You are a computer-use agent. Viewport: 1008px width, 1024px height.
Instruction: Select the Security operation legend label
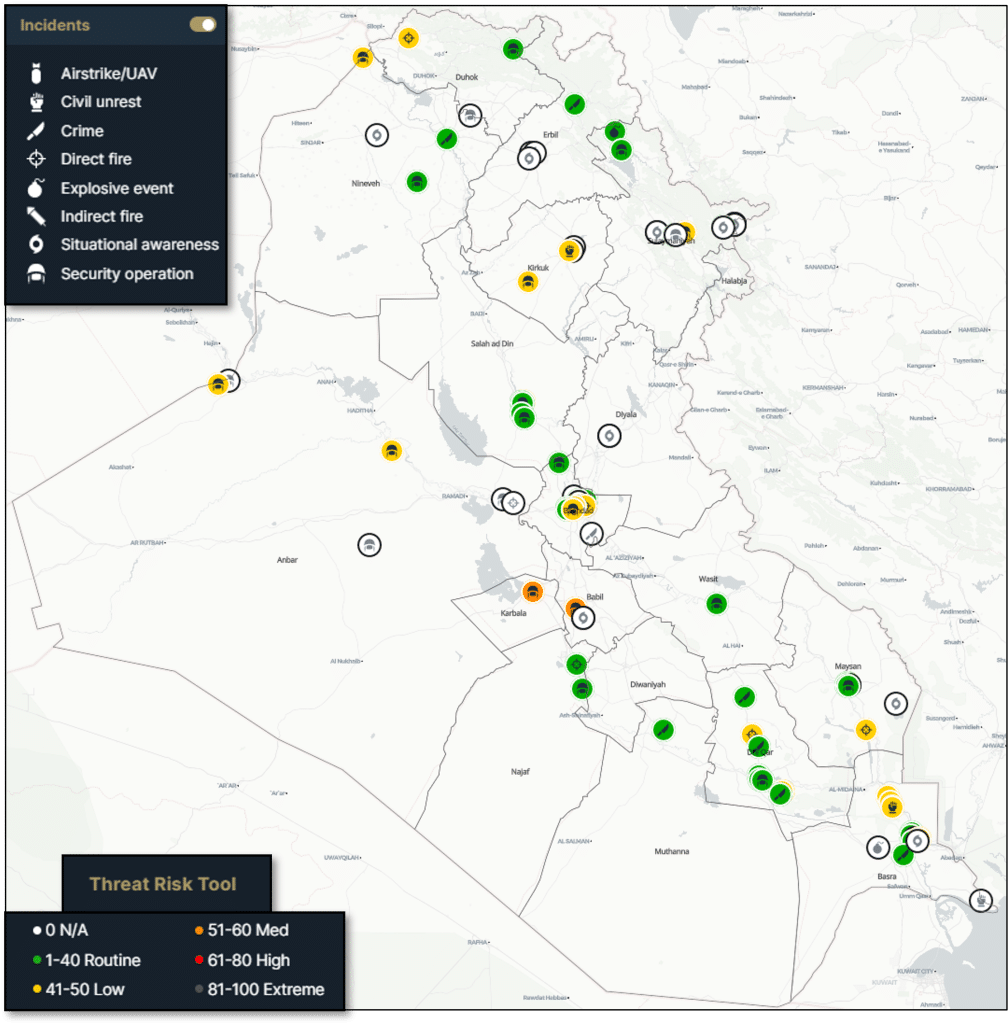point(127,274)
